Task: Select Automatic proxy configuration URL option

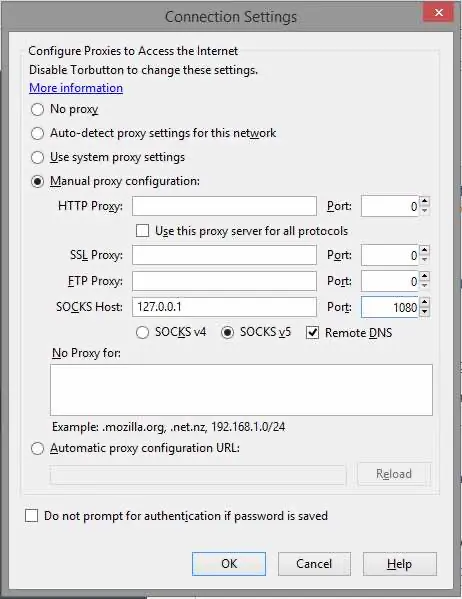Action: (x=37, y=448)
